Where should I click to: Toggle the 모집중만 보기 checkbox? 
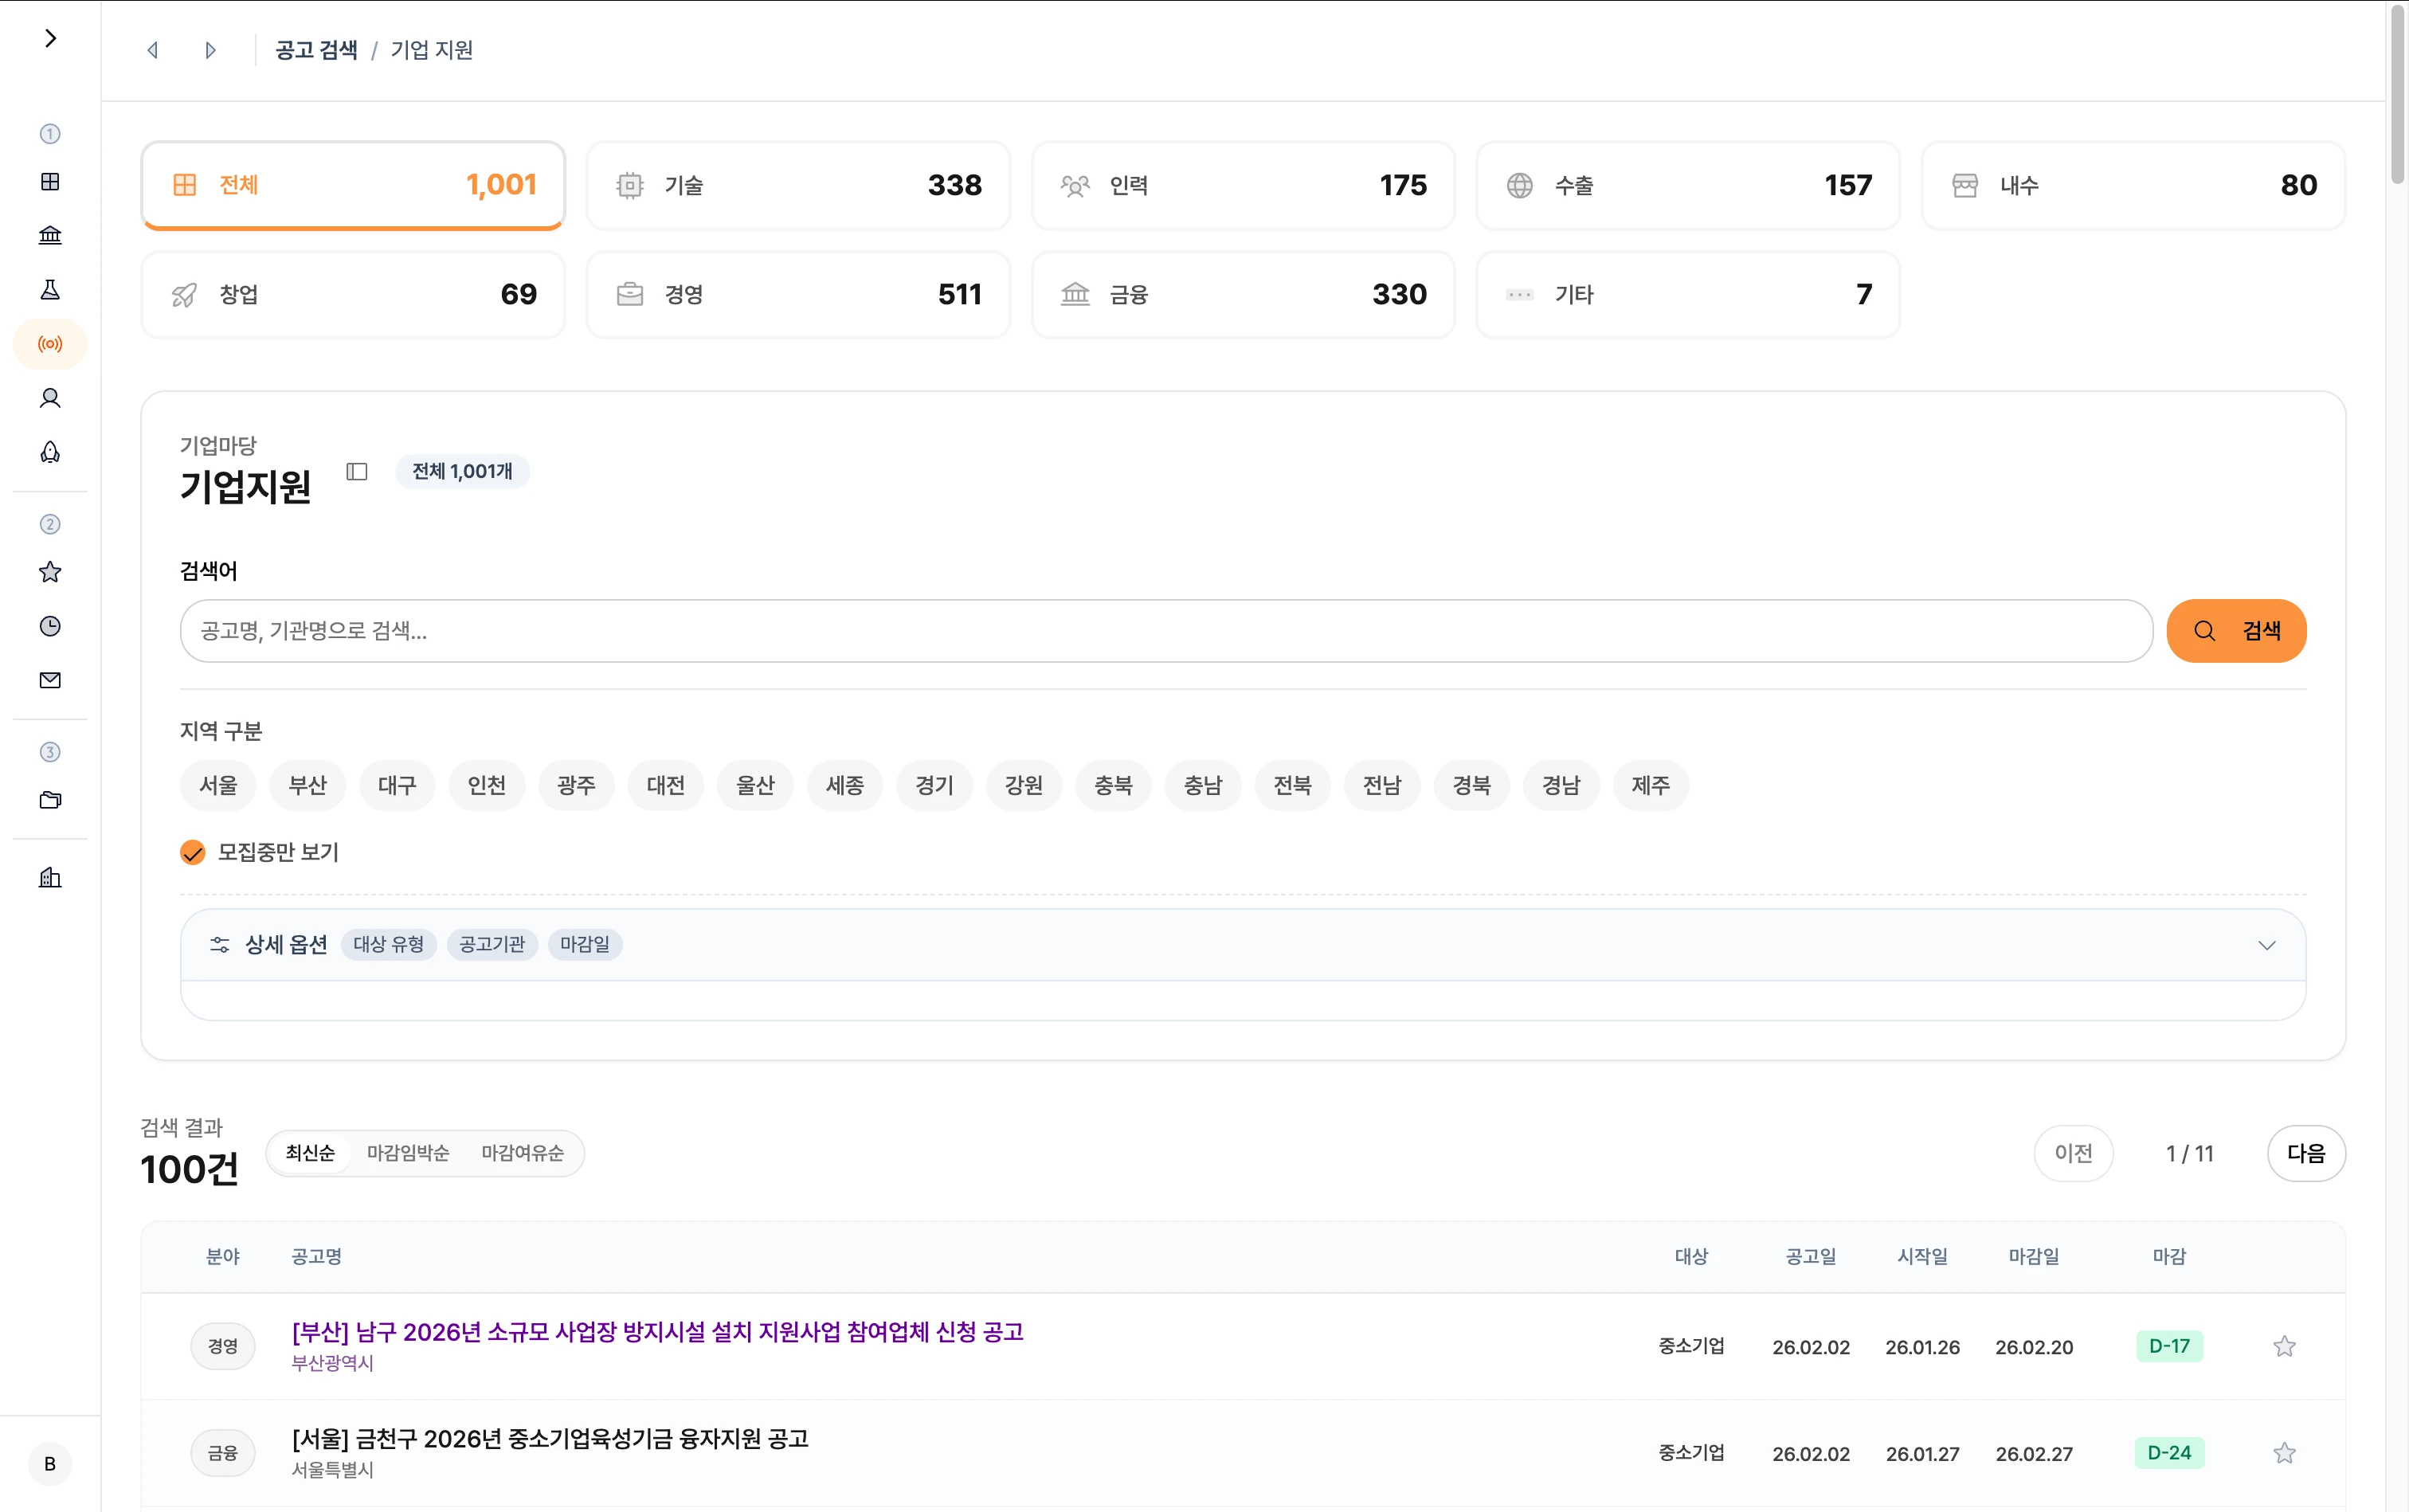click(192, 852)
